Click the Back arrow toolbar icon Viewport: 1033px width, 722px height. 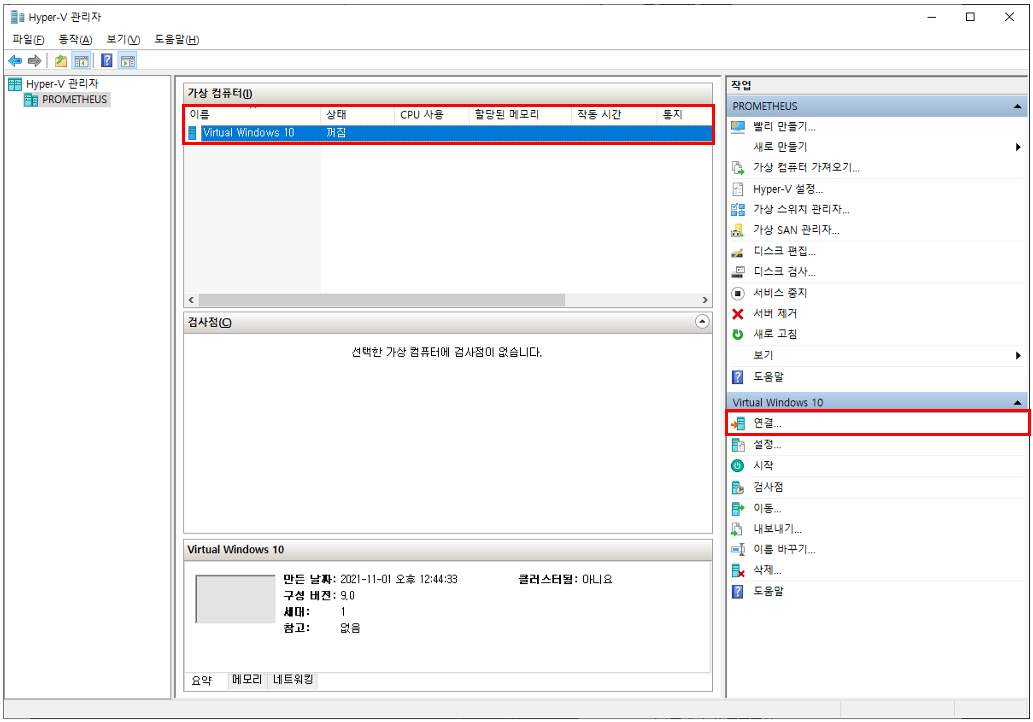[15, 61]
